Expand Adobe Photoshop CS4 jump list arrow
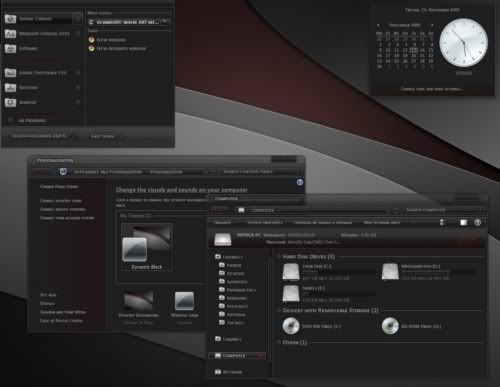 (x=77, y=73)
